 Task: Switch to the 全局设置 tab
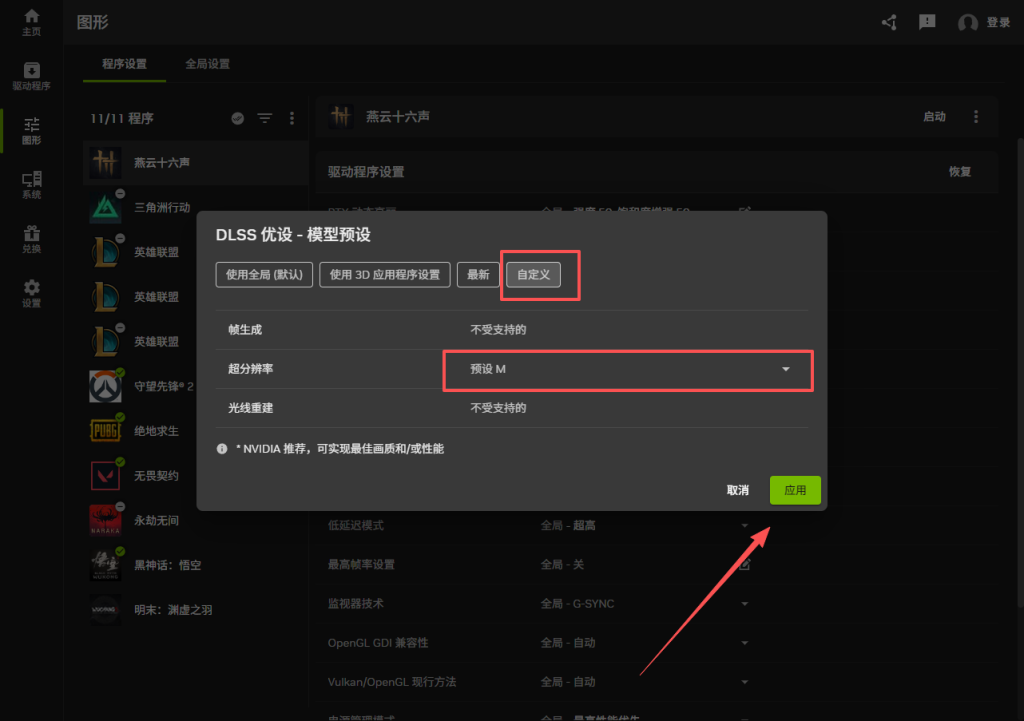[x=207, y=64]
